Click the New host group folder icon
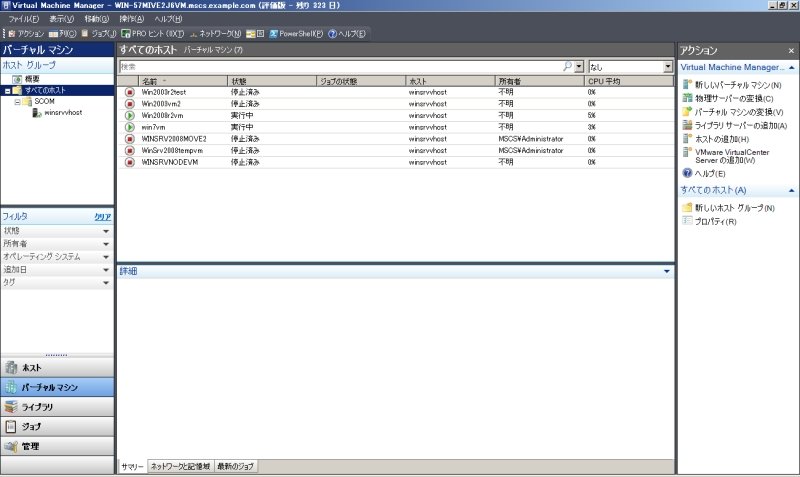 (687, 207)
